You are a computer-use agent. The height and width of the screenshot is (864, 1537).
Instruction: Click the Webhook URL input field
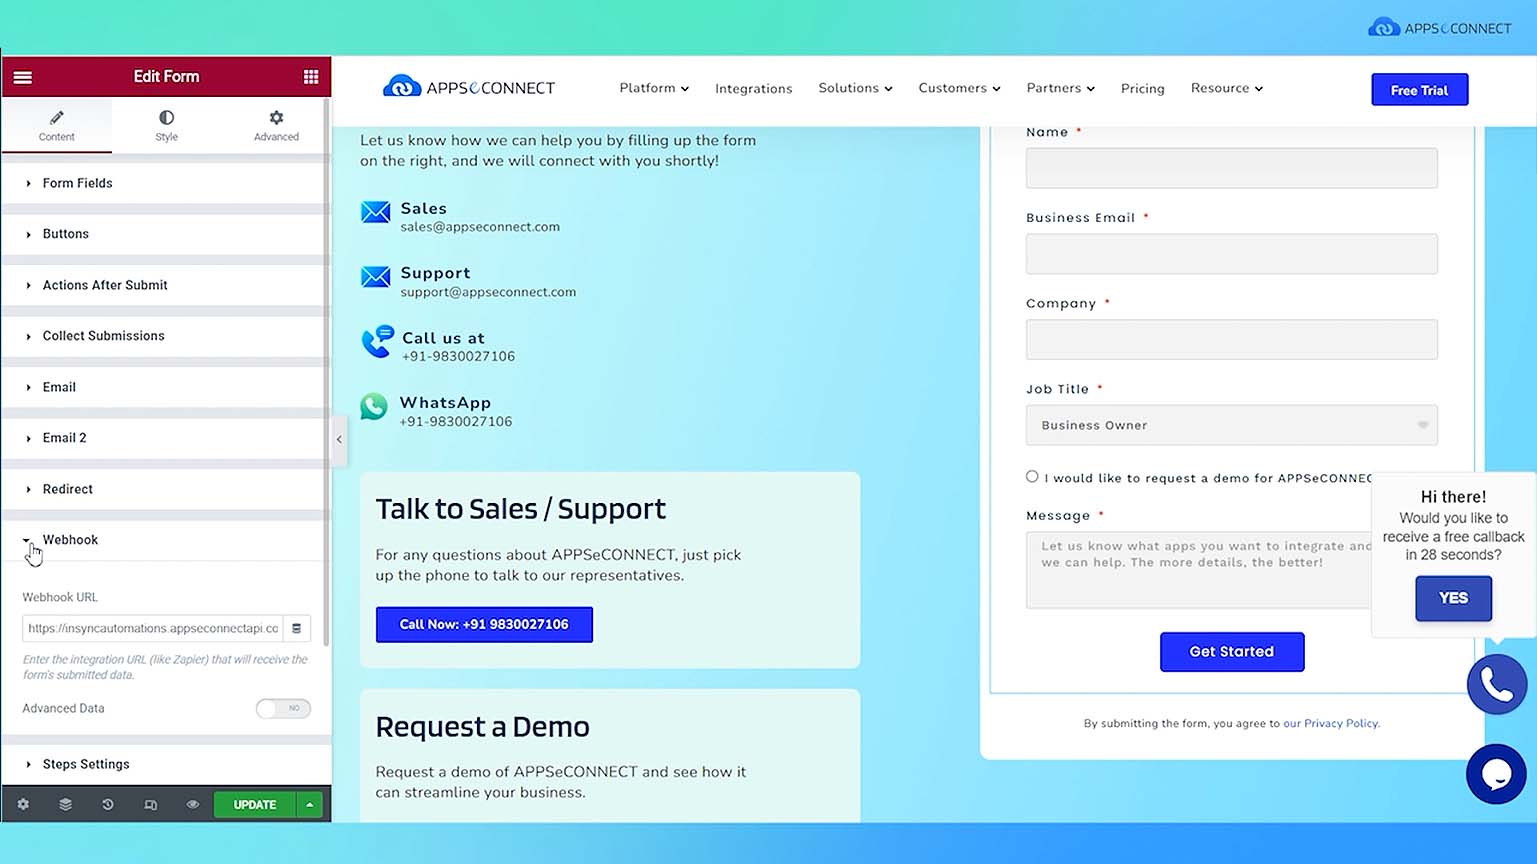(x=152, y=628)
